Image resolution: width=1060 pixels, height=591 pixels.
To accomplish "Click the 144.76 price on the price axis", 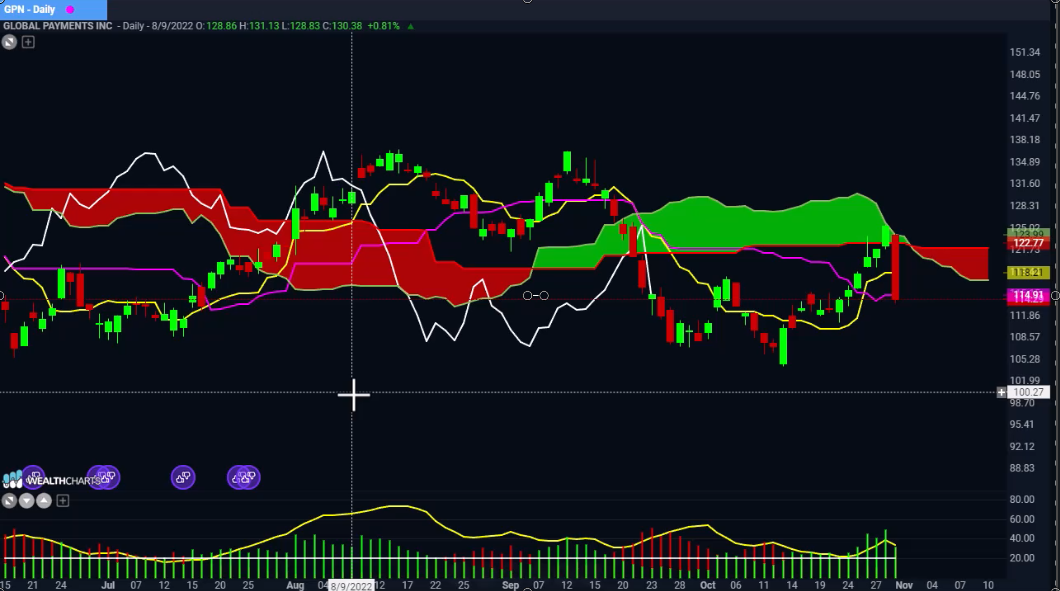I will [1025, 96].
